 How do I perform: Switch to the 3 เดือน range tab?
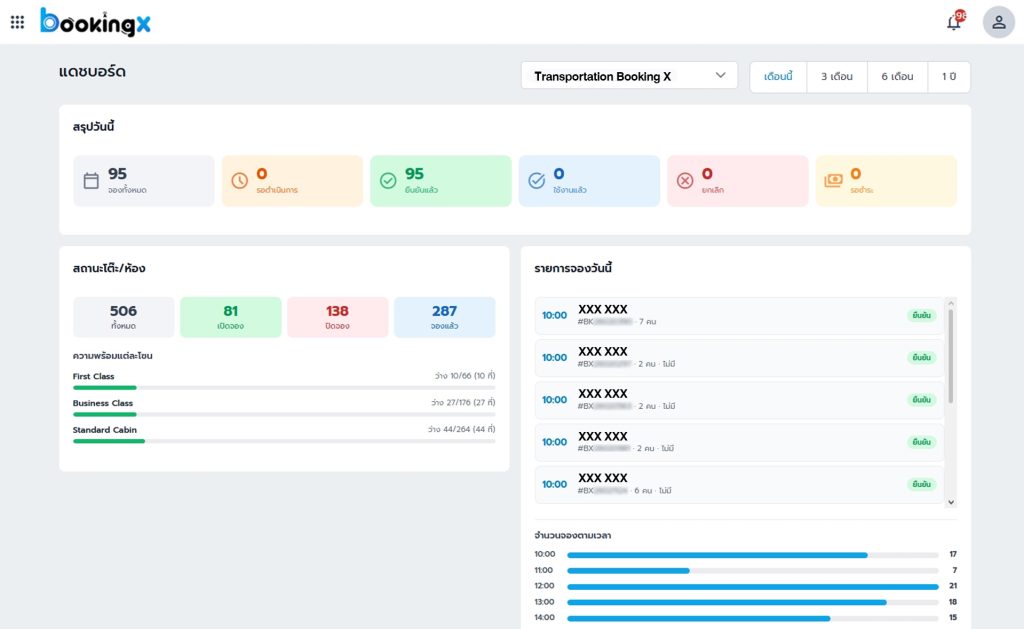pos(837,77)
